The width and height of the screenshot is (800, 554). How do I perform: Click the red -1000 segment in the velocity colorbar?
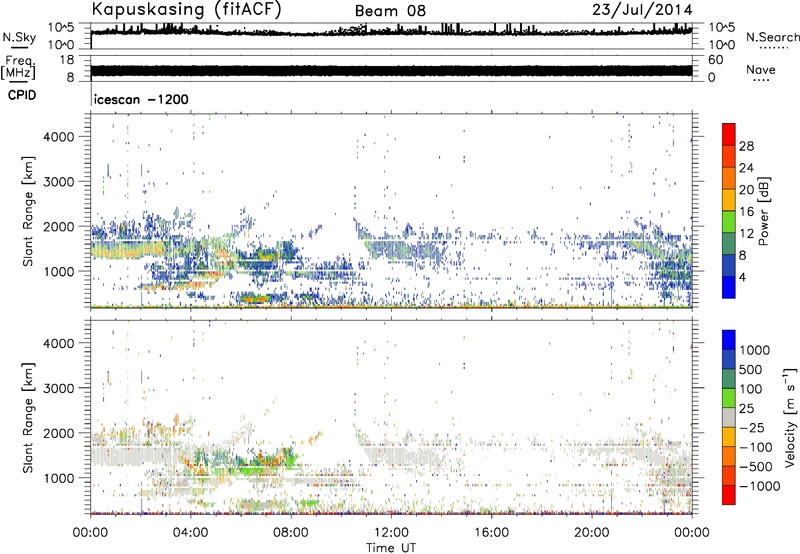click(729, 495)
